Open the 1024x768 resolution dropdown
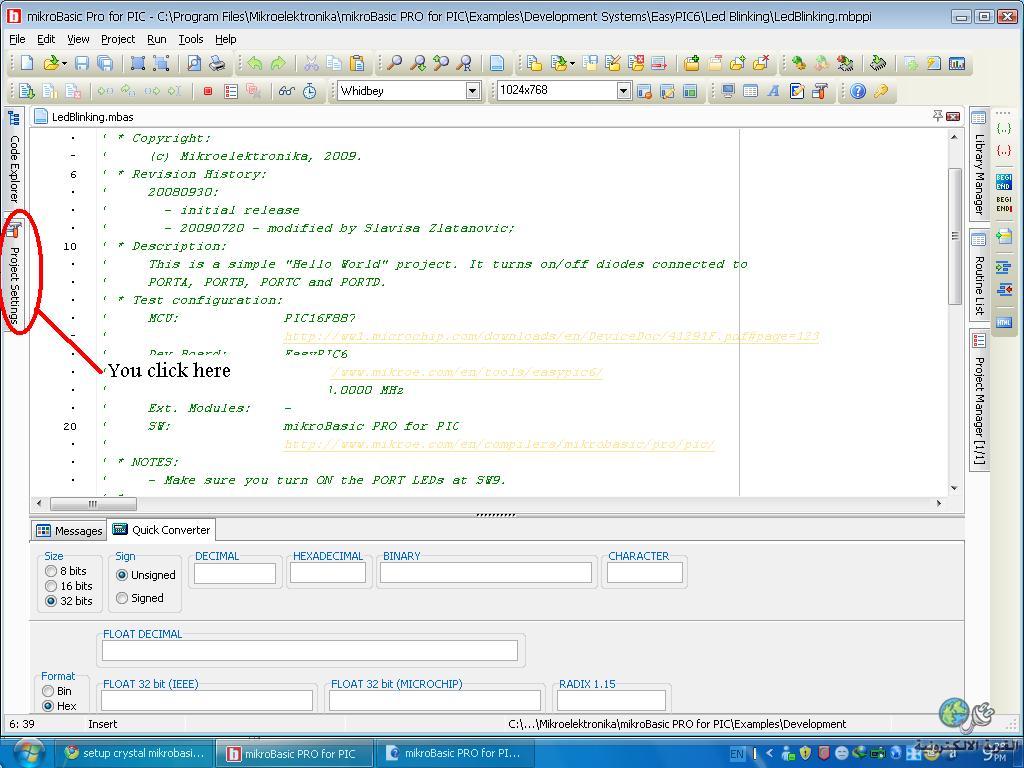The height and width of the screenshot is (768, 1024). tap(624, 91)
